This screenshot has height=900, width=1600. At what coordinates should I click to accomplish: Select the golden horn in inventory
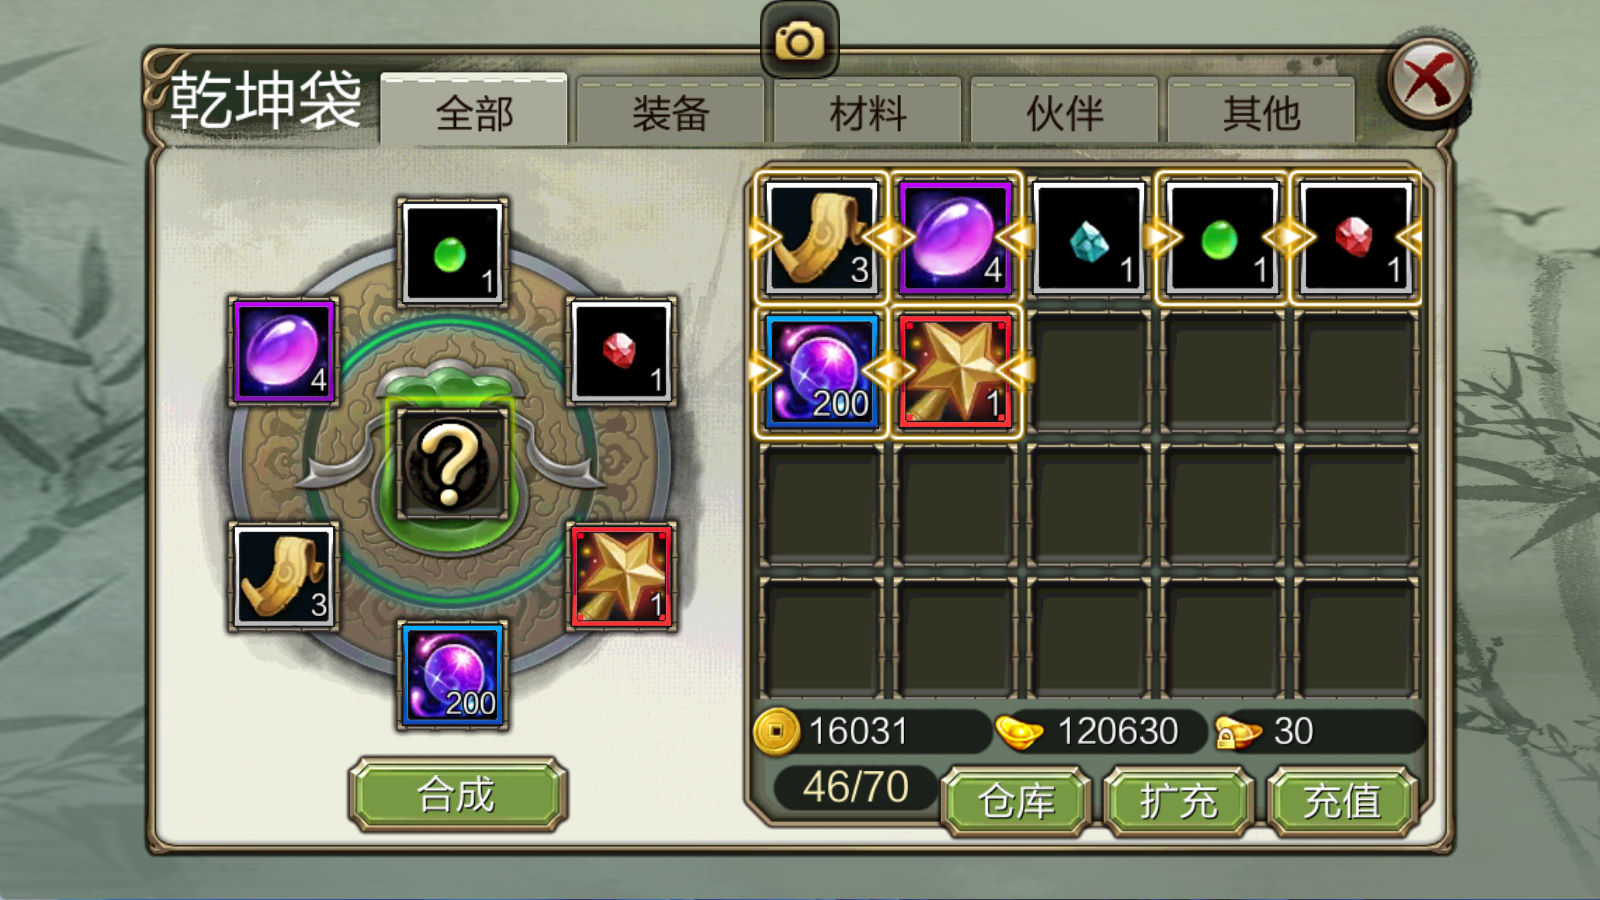pyautogui.click(x=822, y=237)
